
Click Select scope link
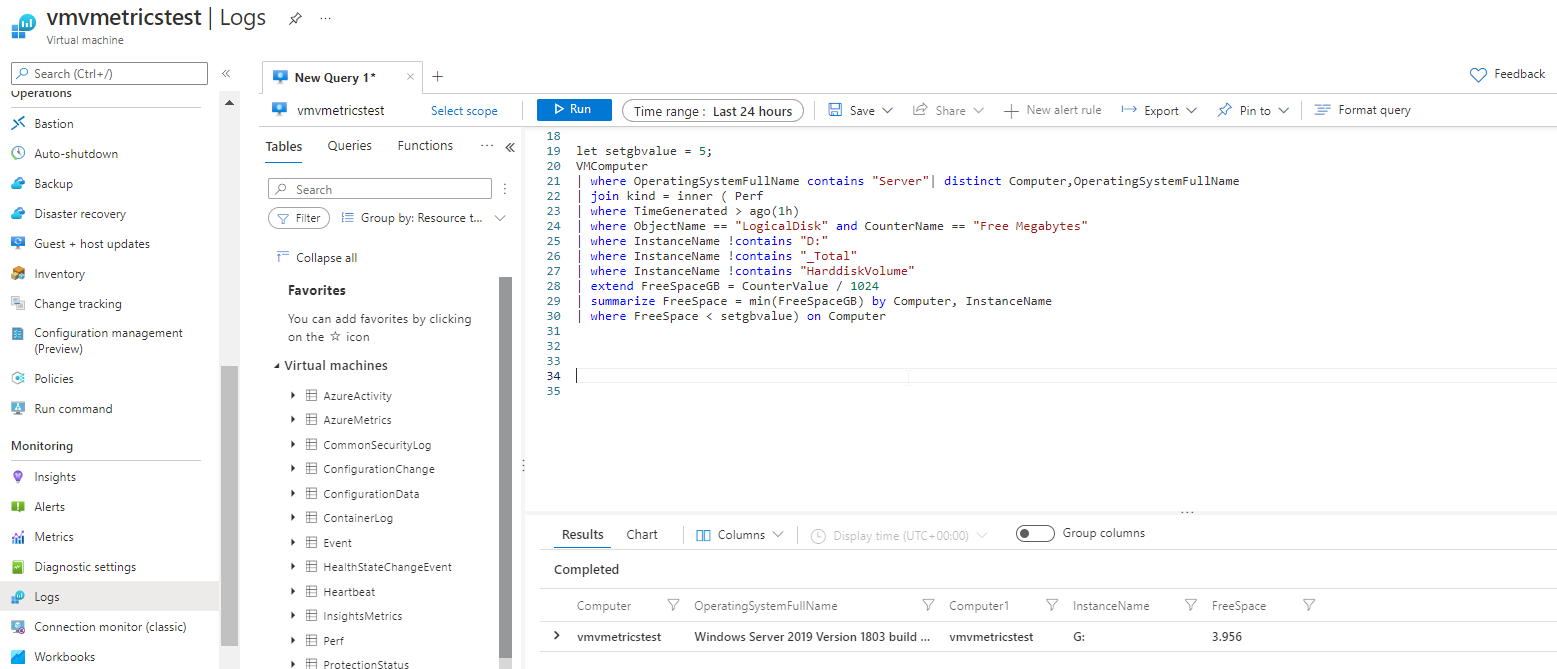click(x=464, y=111)
